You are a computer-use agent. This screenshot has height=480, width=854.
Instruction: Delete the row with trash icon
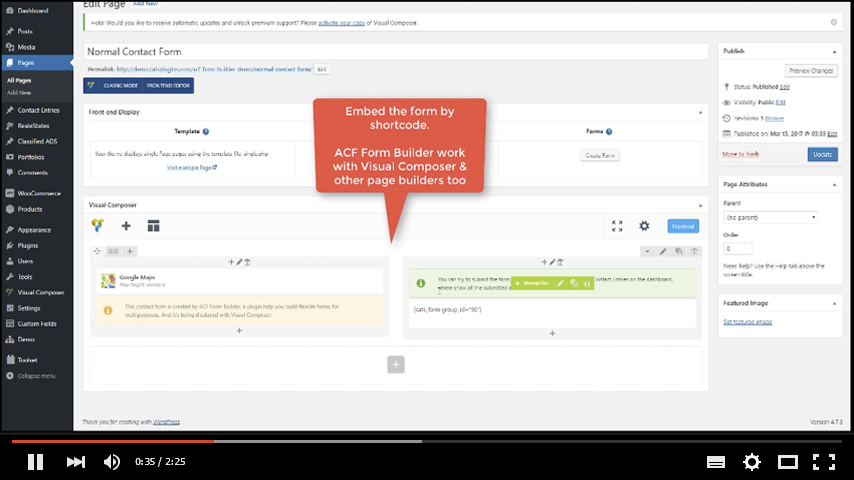(x=694, y=251)
